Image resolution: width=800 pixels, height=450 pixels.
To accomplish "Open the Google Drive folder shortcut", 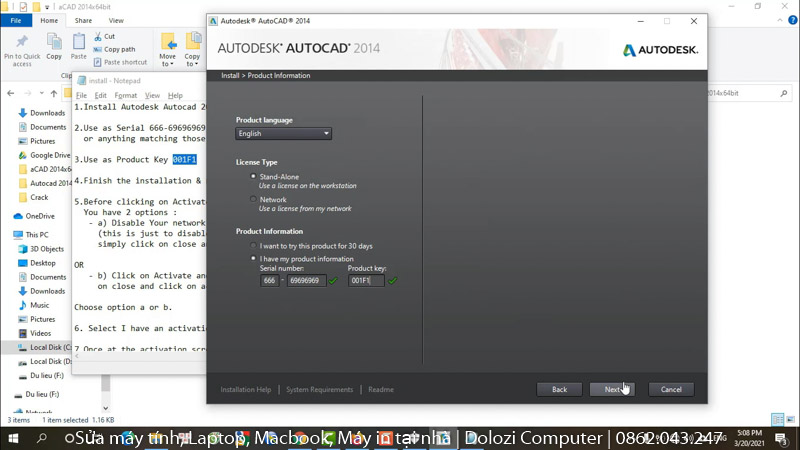I will [x=49, y=155].
